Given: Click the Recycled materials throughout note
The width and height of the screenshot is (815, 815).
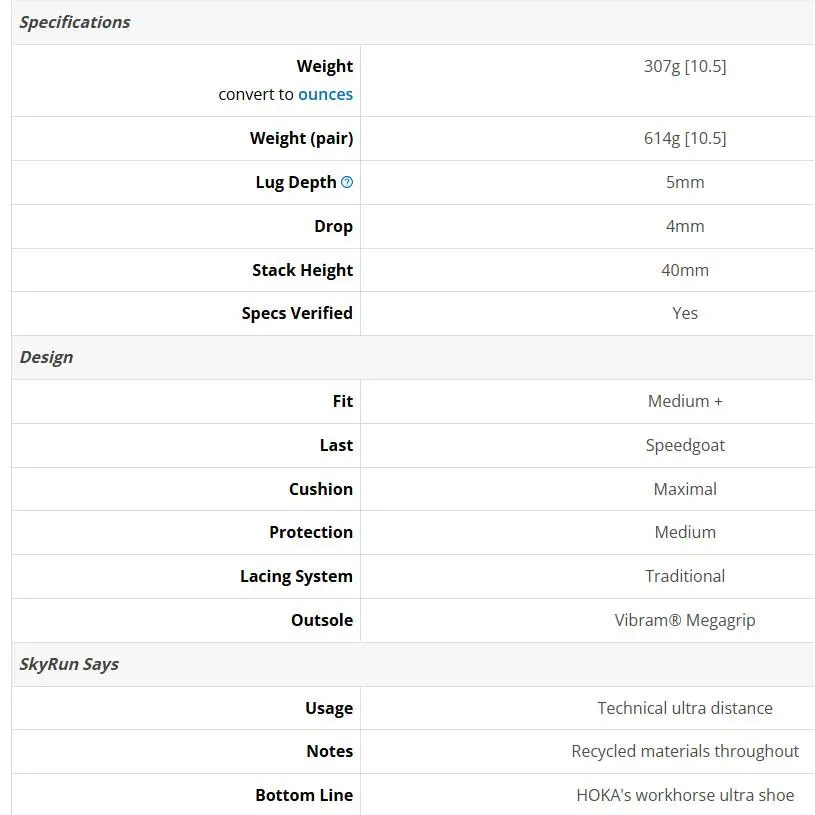Looking at the screenshot, I should (685, 751).
